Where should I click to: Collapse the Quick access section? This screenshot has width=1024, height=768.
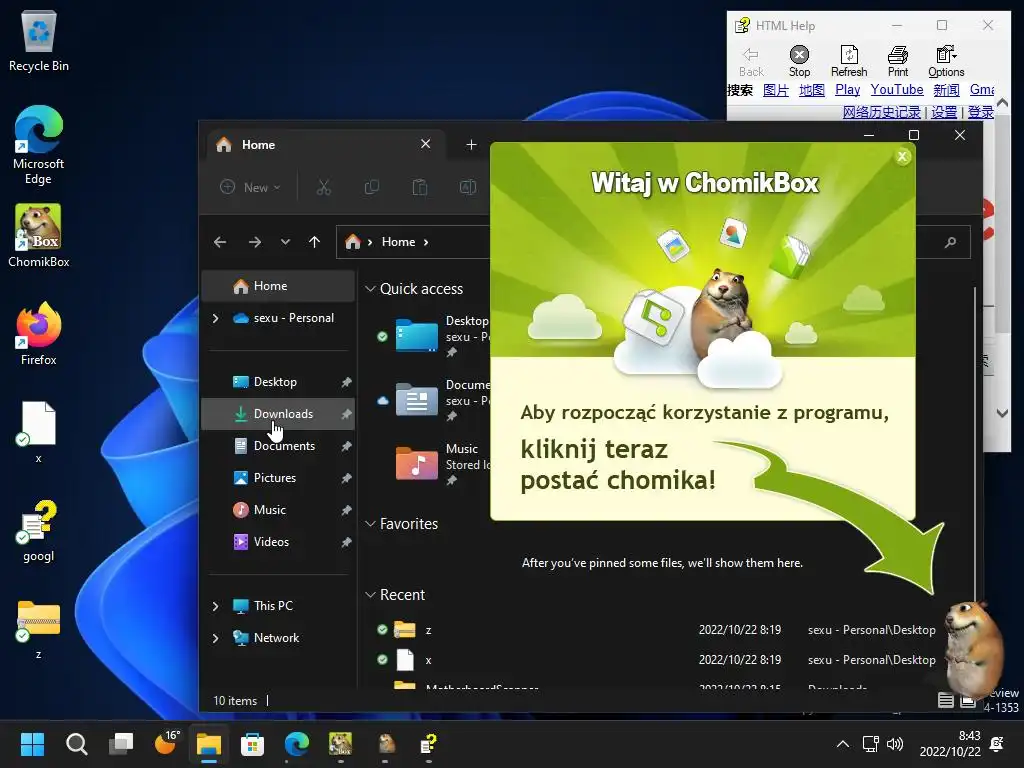click(x=370, y=289)
